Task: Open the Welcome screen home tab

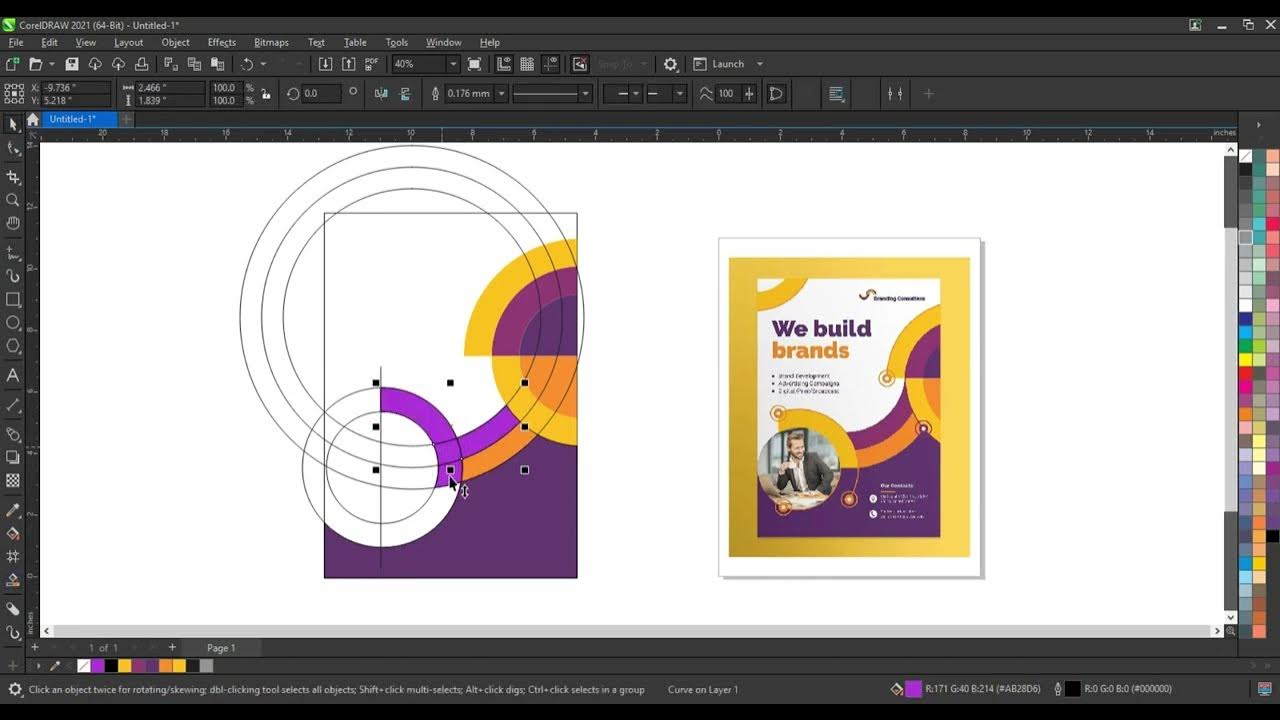Action: (32, 119)
